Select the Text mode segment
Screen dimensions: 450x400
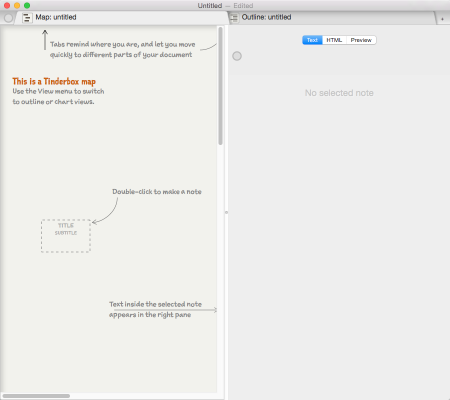(312, 40)
